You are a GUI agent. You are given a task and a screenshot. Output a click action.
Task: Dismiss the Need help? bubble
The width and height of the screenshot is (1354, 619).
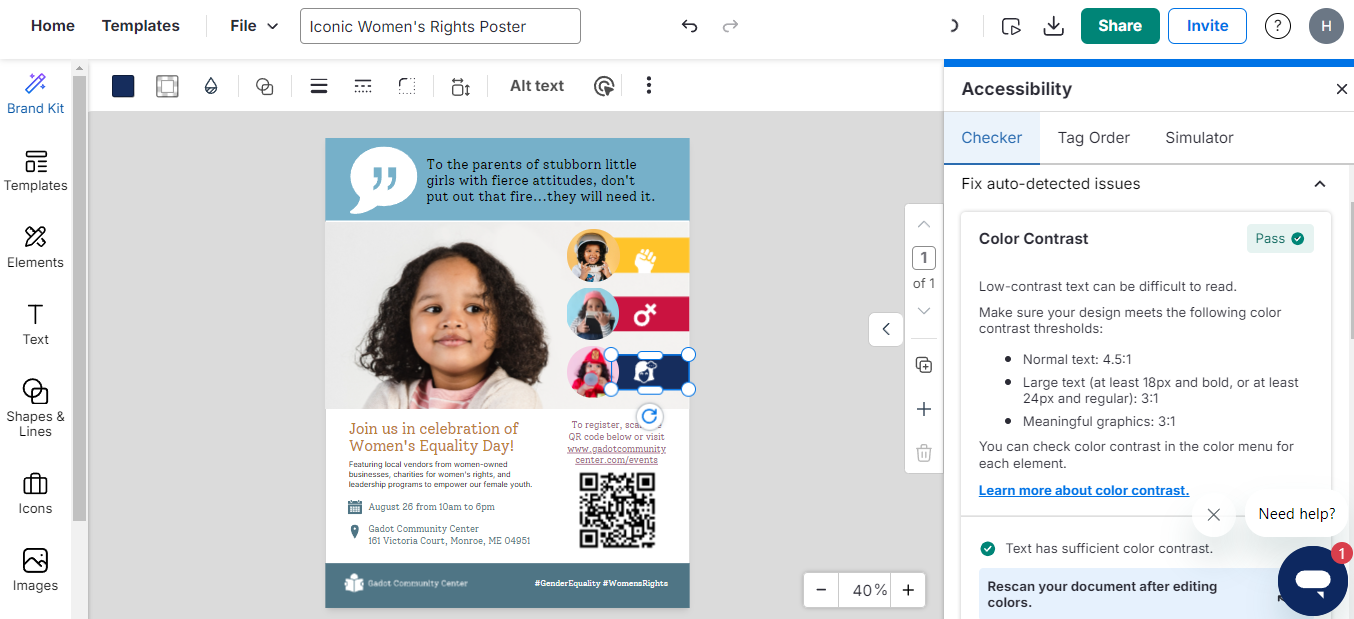tap(1213, 515)
